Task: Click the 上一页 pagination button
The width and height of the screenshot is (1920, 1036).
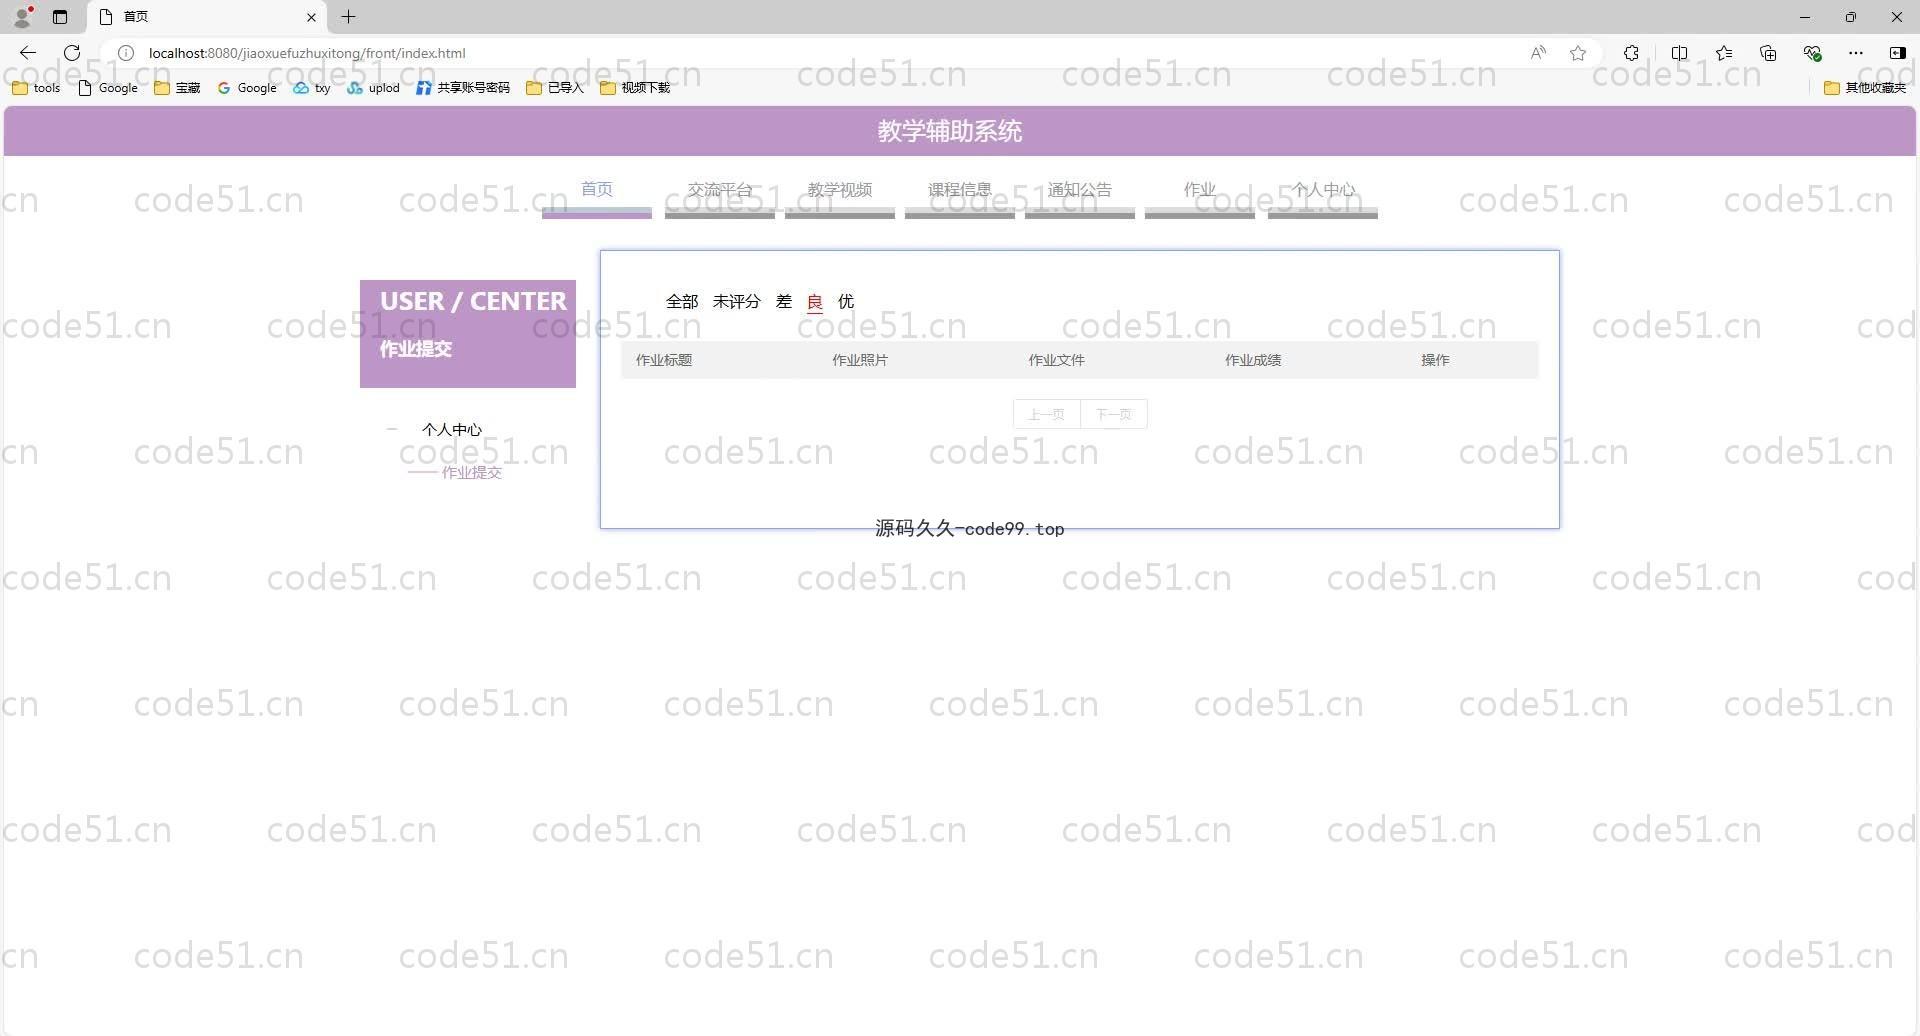Action: point(1047,414)
